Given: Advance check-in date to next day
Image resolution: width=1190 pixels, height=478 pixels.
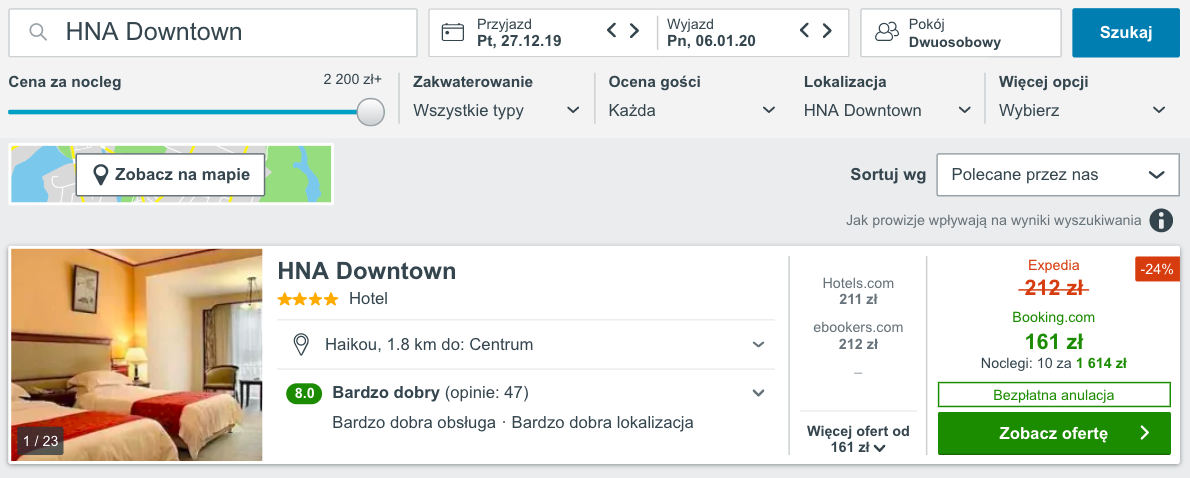Looking at the screenshot, I should [x=634, y=31].
